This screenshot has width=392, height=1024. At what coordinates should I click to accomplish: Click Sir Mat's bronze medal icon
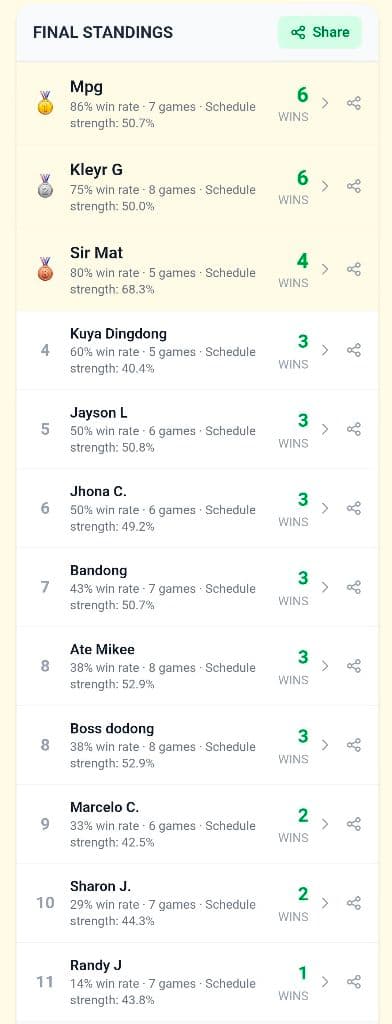tap(45, 269)
